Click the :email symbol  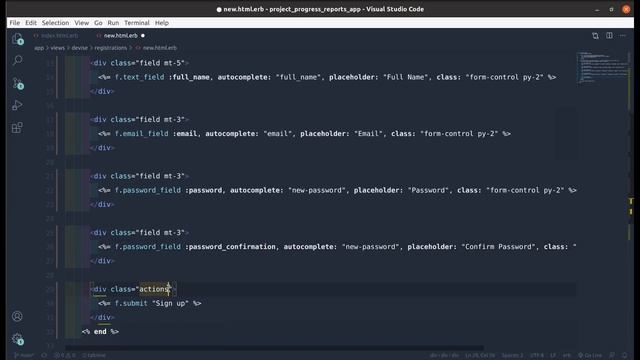point(185,133)
